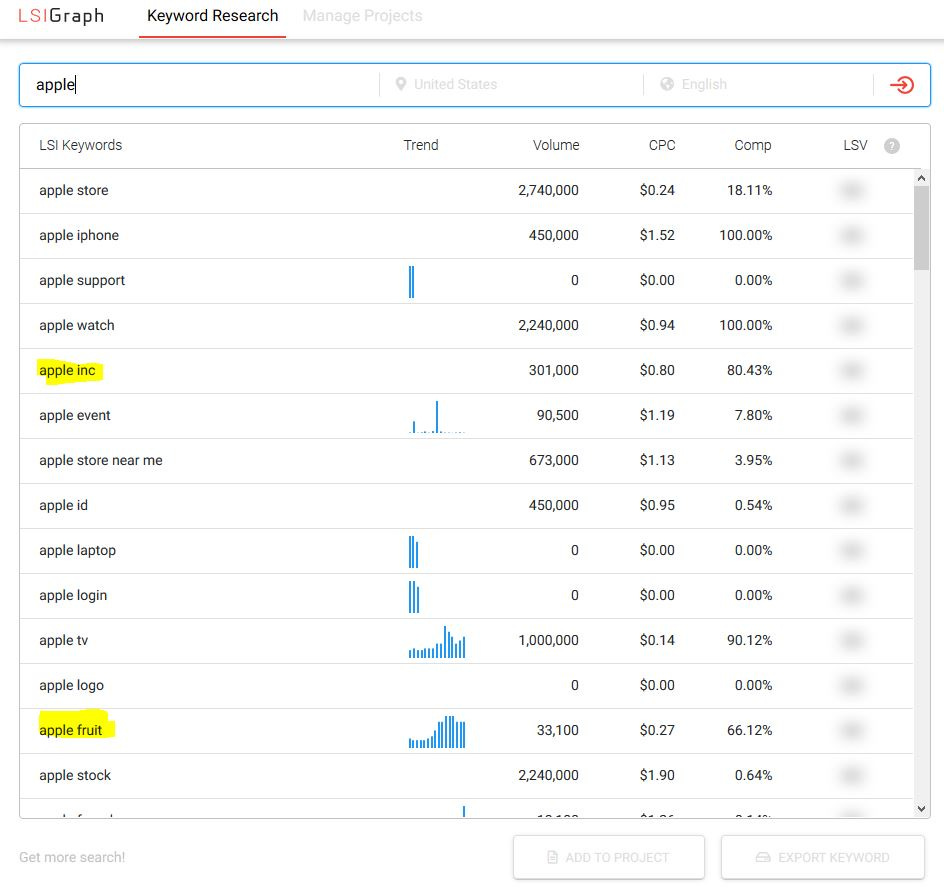The image size is (944, 894).
Task: View apple fruit trend chart
Action: [x=436, y=731]
